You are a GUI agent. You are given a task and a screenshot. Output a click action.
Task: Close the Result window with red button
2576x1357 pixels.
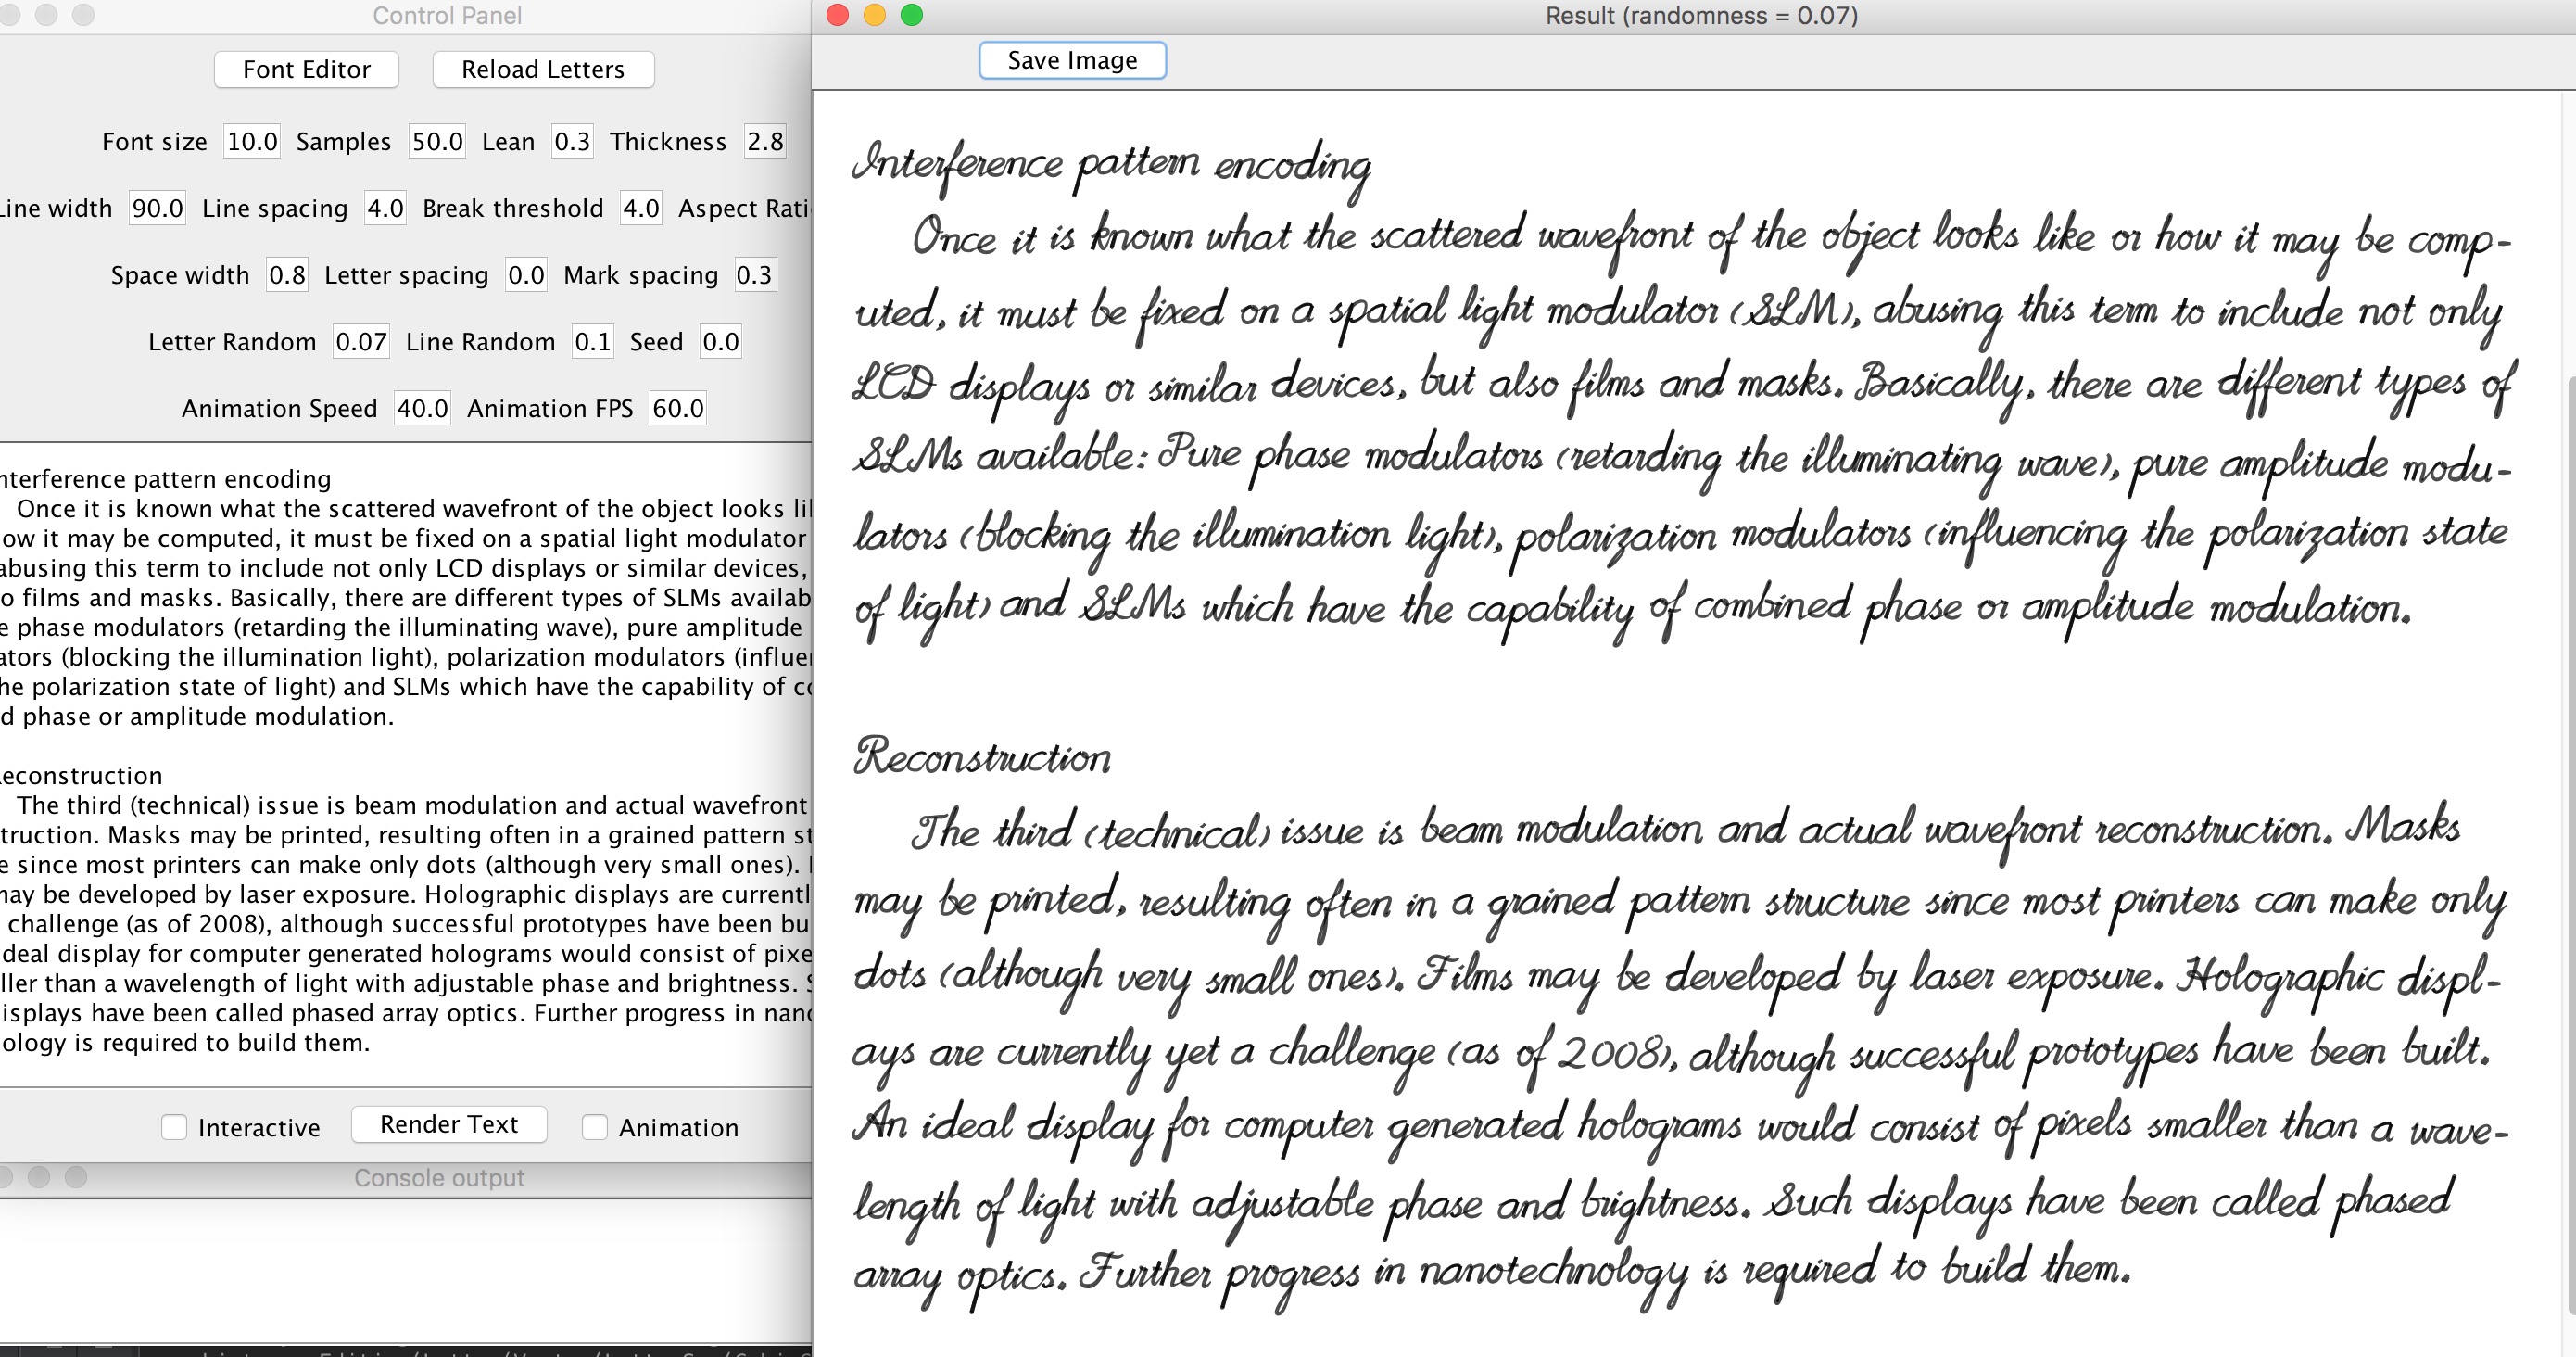click(x=838, y=15)
